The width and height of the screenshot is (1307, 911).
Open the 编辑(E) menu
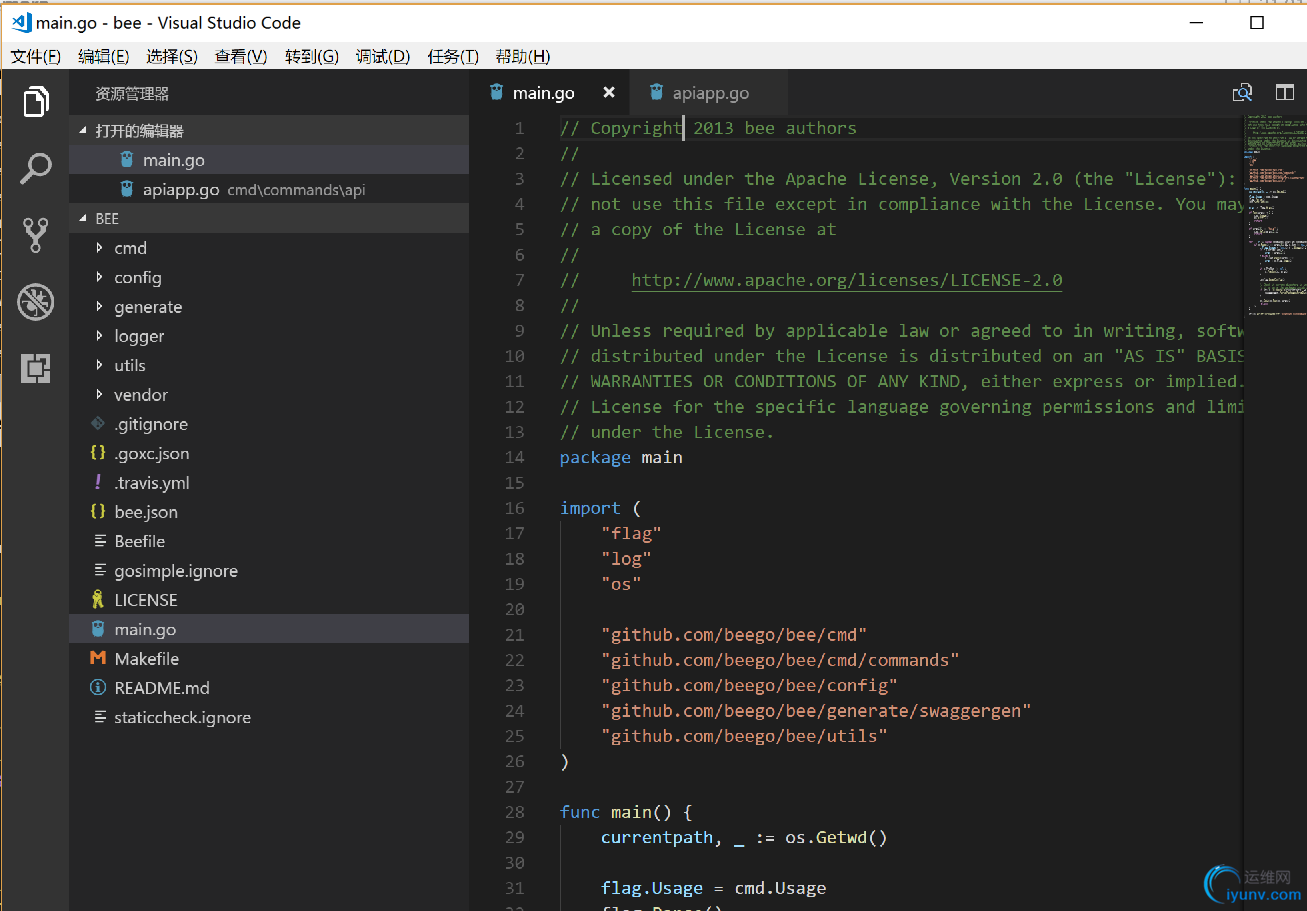tap(104, 57)
